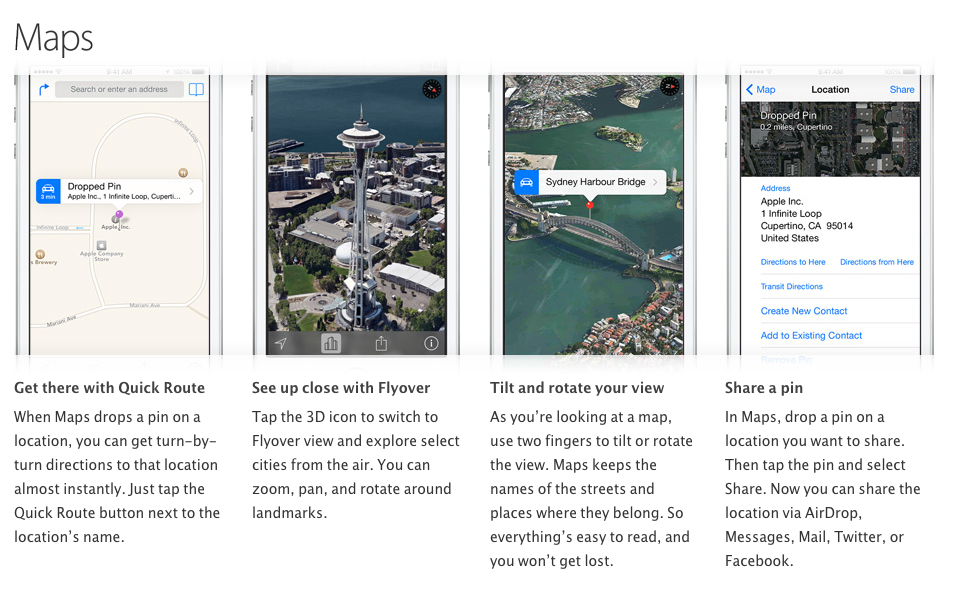This screenshot has width=973, height=593.
Task: Tap the blue directions arrow beside search field
Action: (x=44, y=89)
